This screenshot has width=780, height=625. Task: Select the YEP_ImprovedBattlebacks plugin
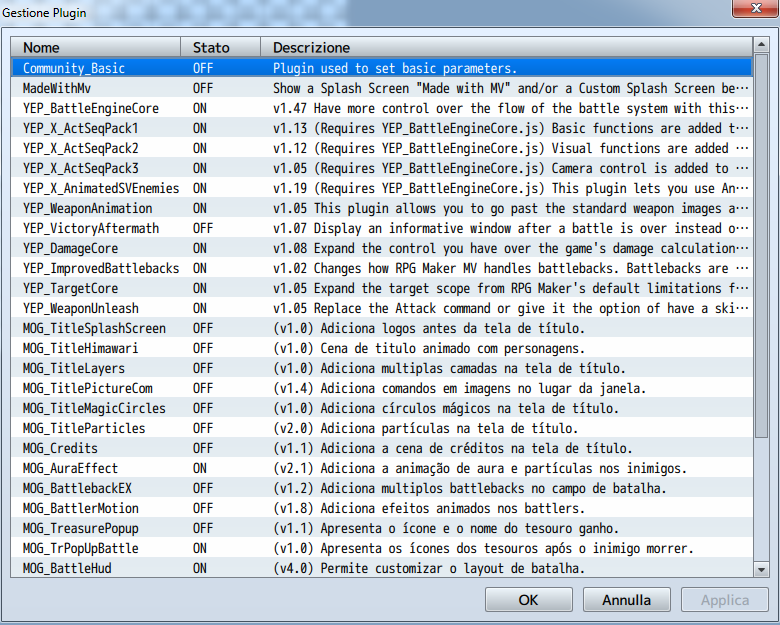pos(382,268)
